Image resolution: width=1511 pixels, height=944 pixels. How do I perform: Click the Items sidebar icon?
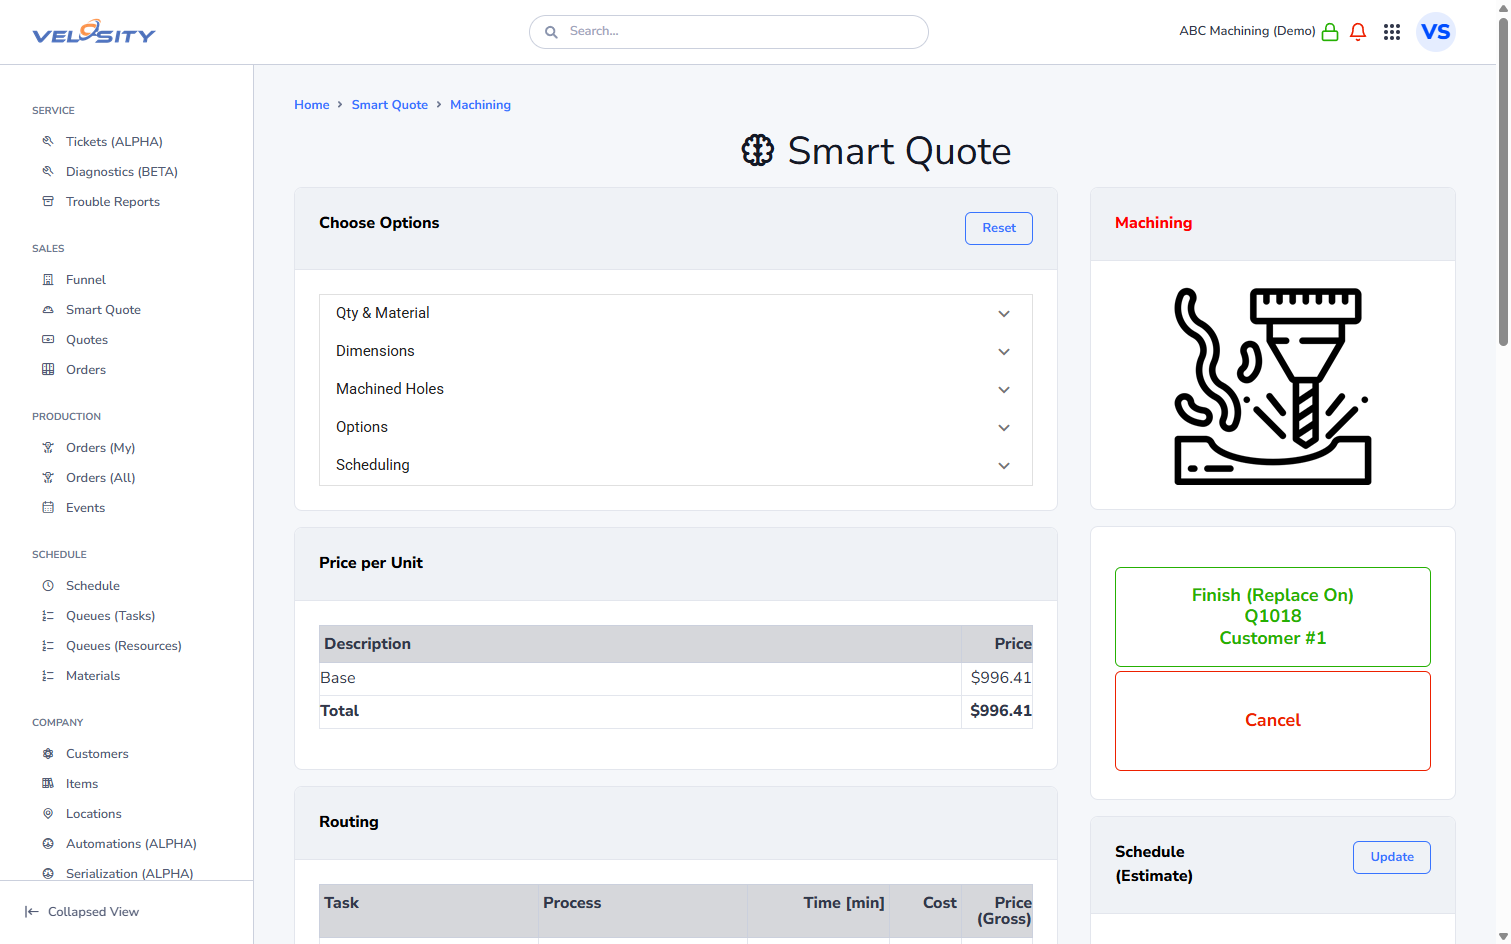click(x=48, y=783)
